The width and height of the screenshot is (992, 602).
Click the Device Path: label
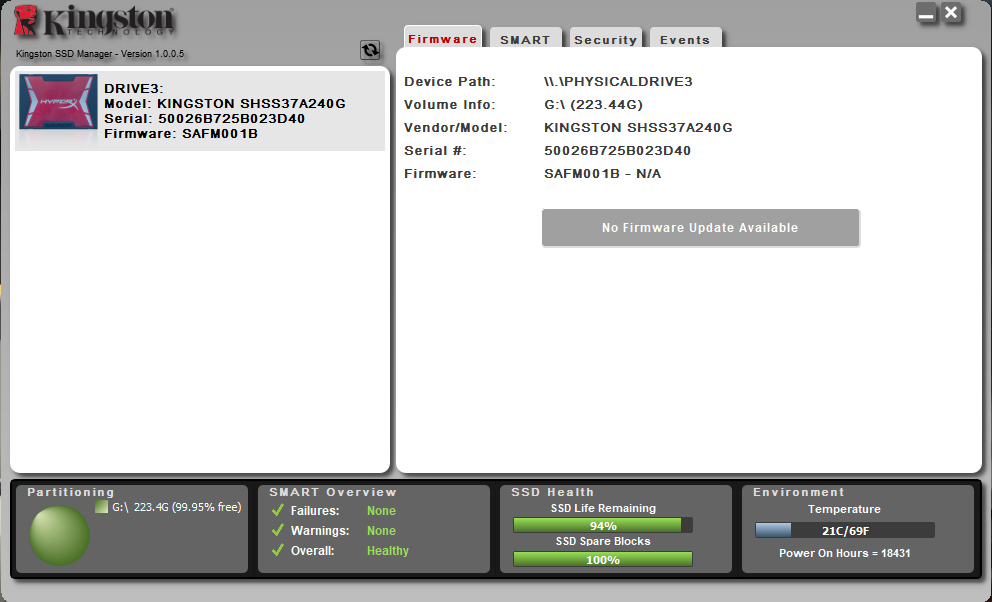point(450,82)
